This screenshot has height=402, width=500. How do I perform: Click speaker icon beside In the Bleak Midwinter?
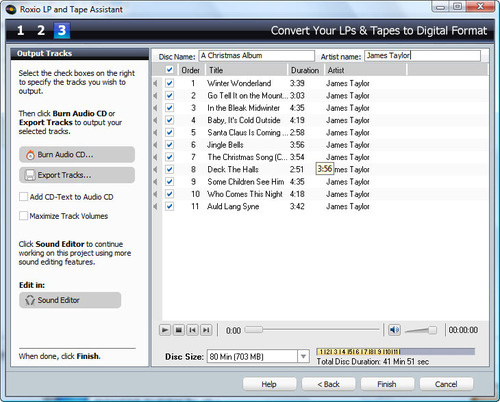click(x=156, y=108)
